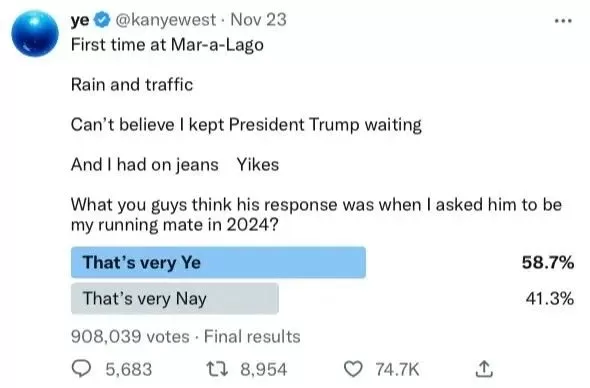The image size is (590, 388).
Task: Click the 8,954 retweets count
Action: point(264,369)
